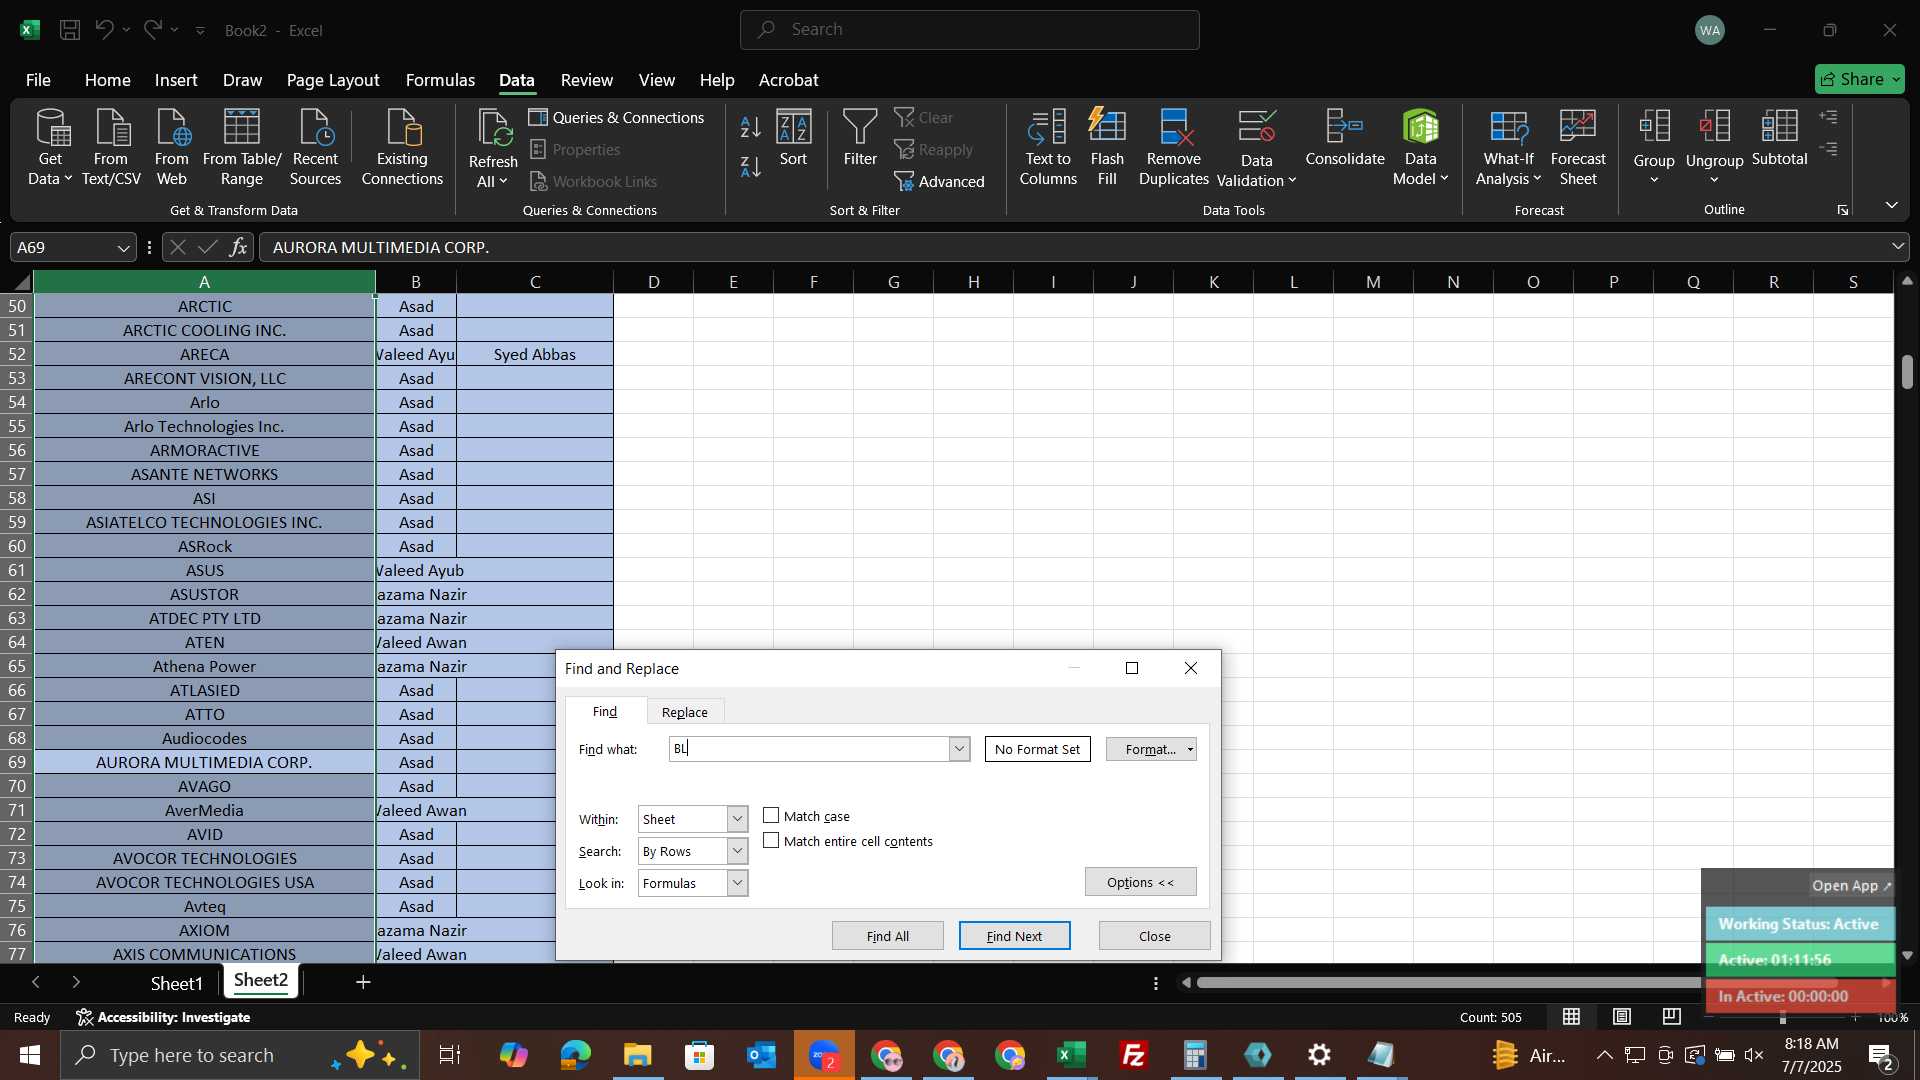Click Subtotal in Outline group
The width and height of the screenshot is (1920, 1080).
coord(1779,138)
